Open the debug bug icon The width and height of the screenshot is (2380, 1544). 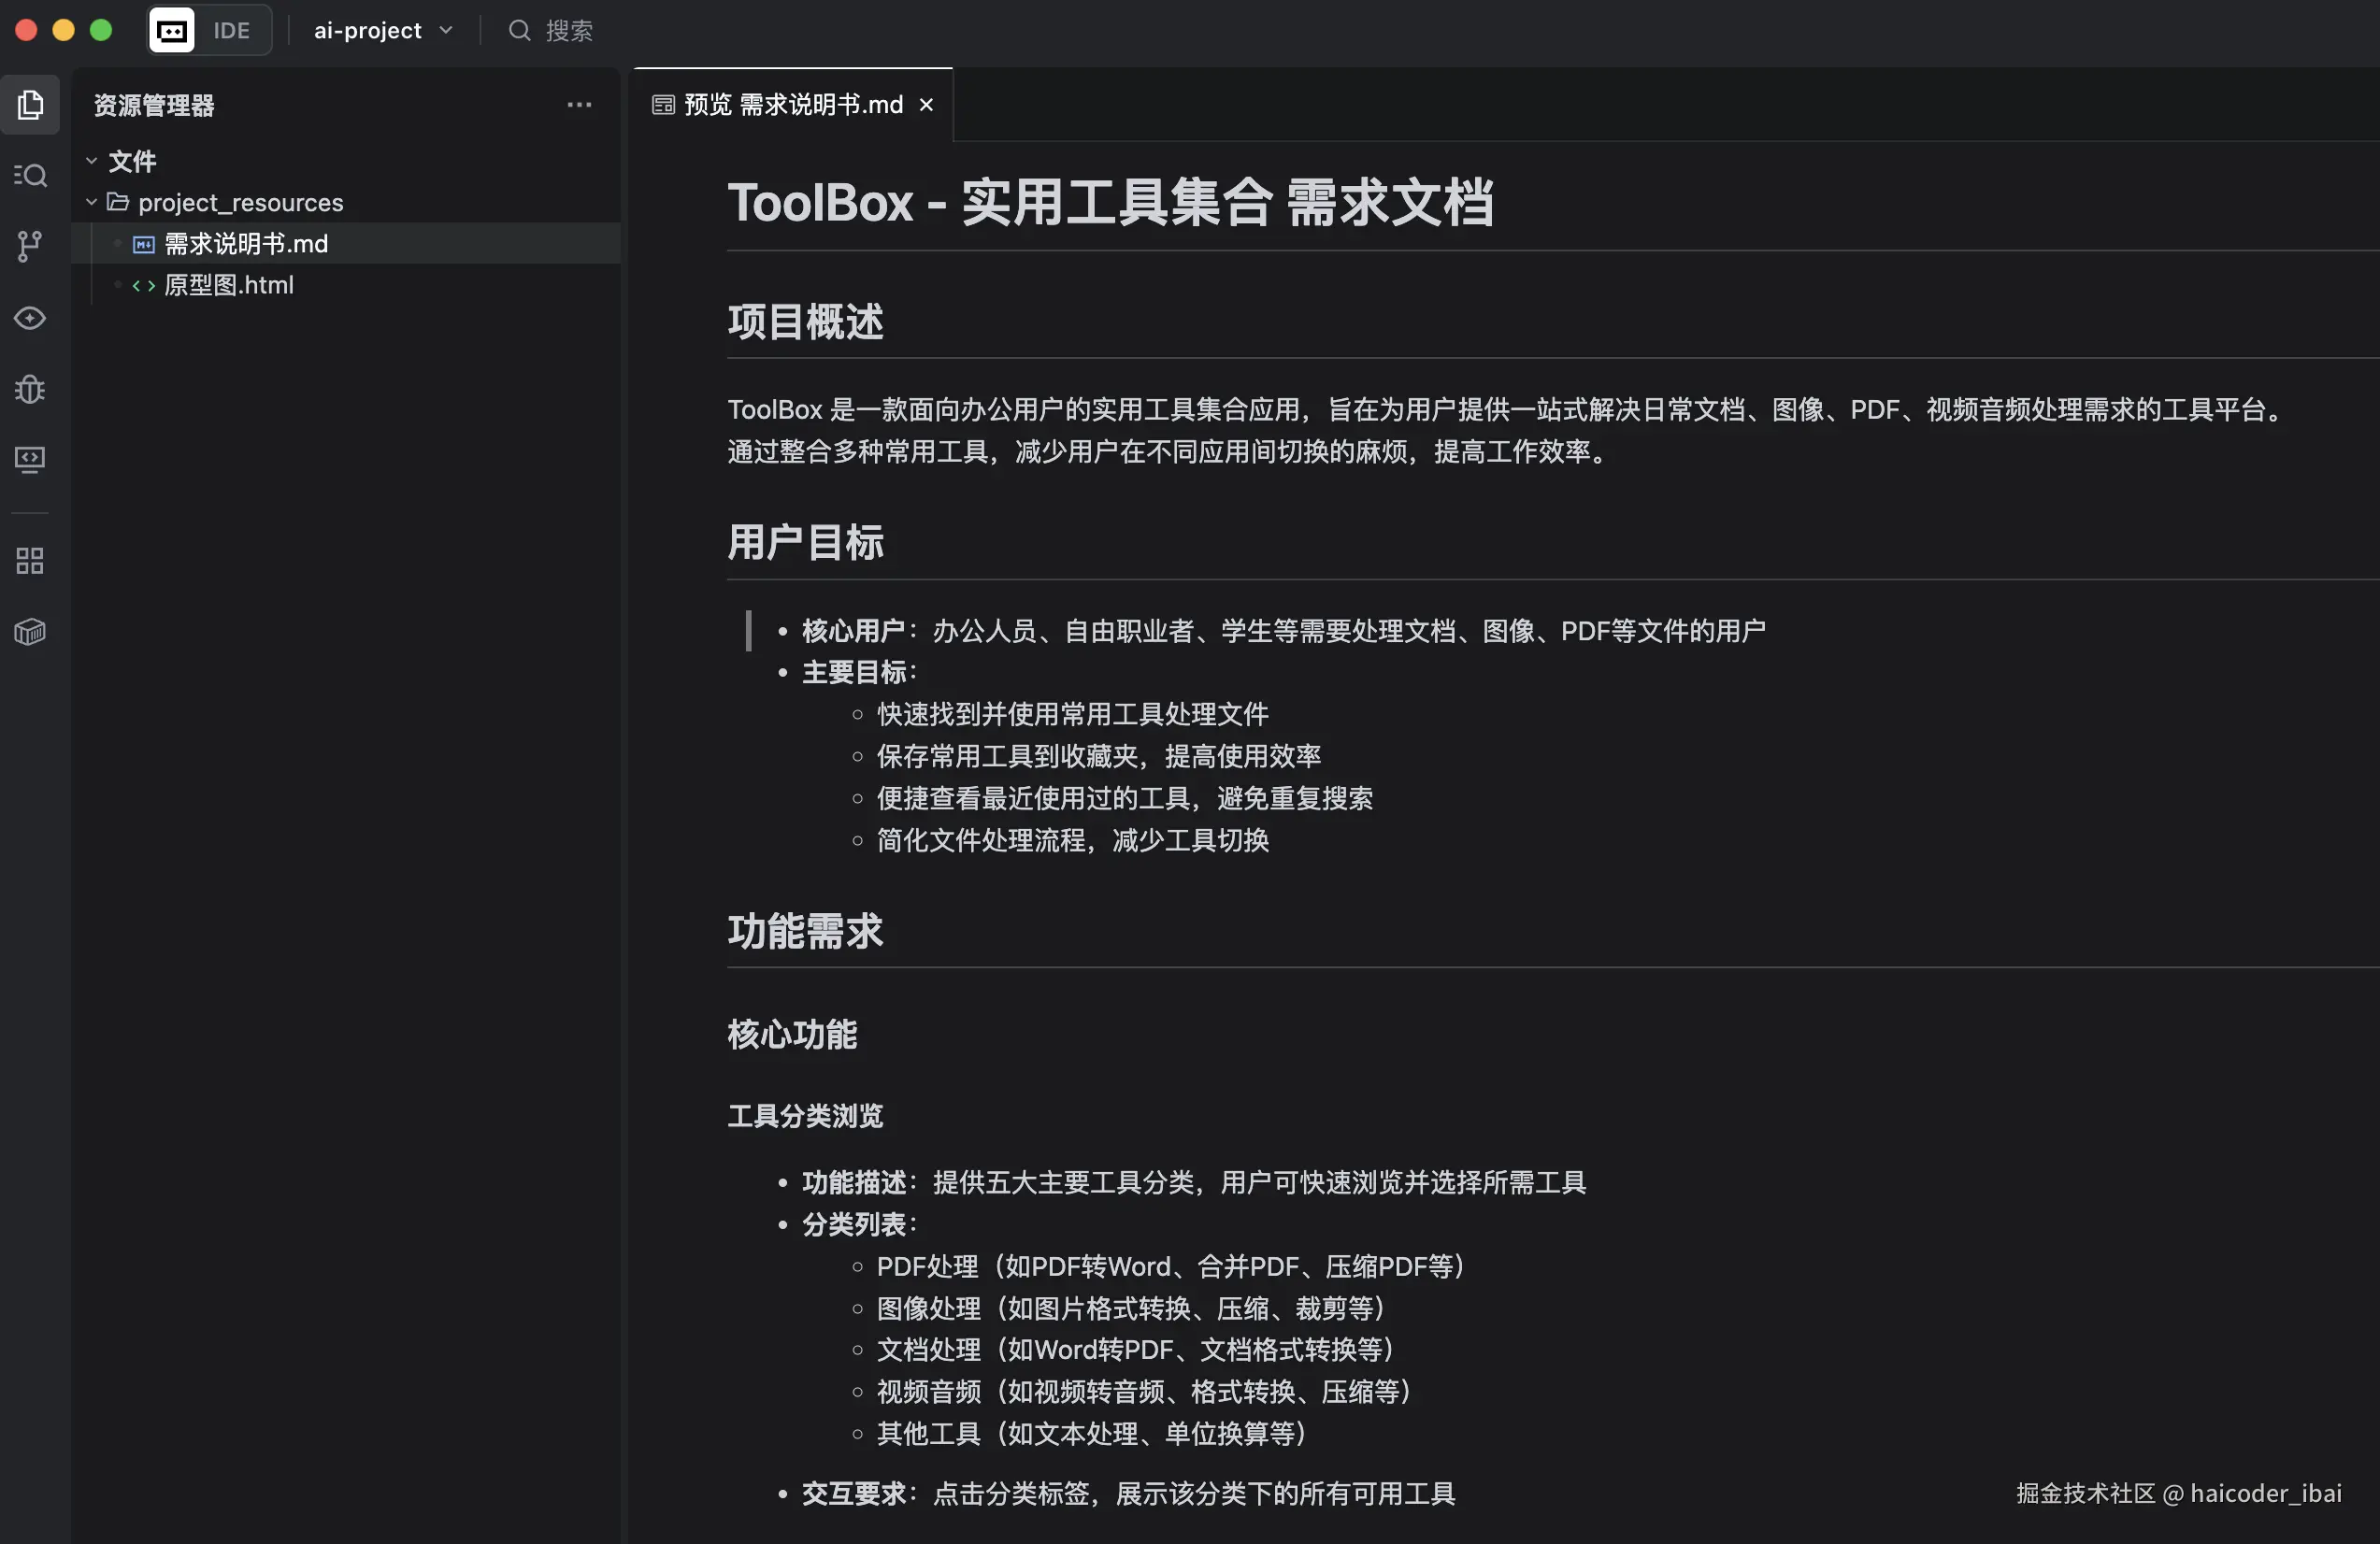coord(30,389)
